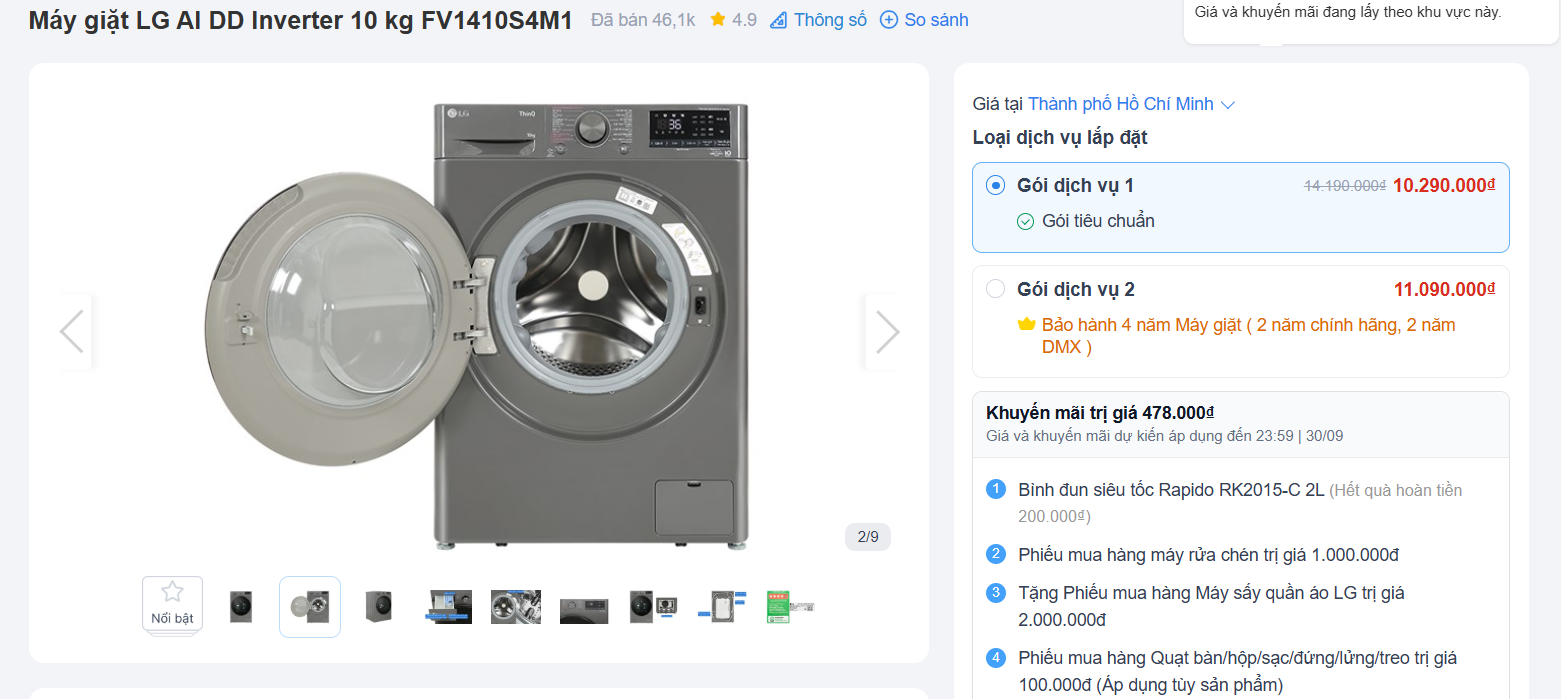Image resolution: width=1561 pixels, height=699 pixels.
Task: Select rear view dimensions thumbnail
Action: 722,607
